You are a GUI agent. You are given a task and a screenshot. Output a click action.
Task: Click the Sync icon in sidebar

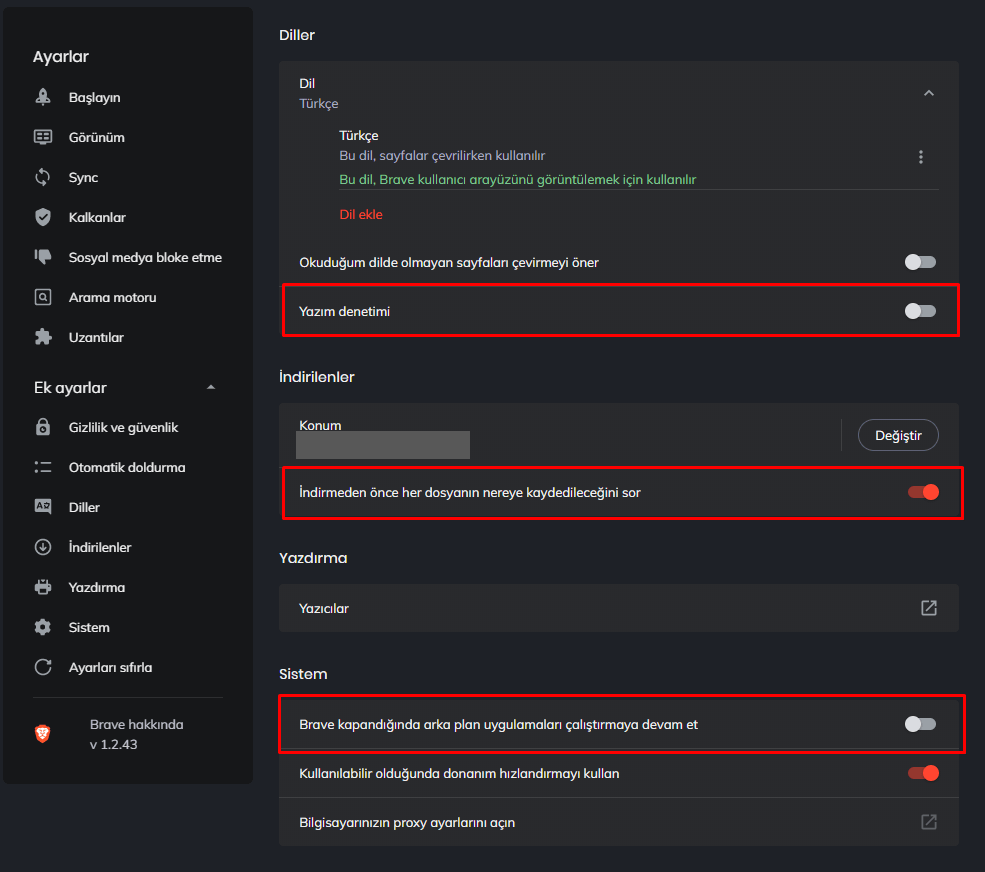click(44, 177)
